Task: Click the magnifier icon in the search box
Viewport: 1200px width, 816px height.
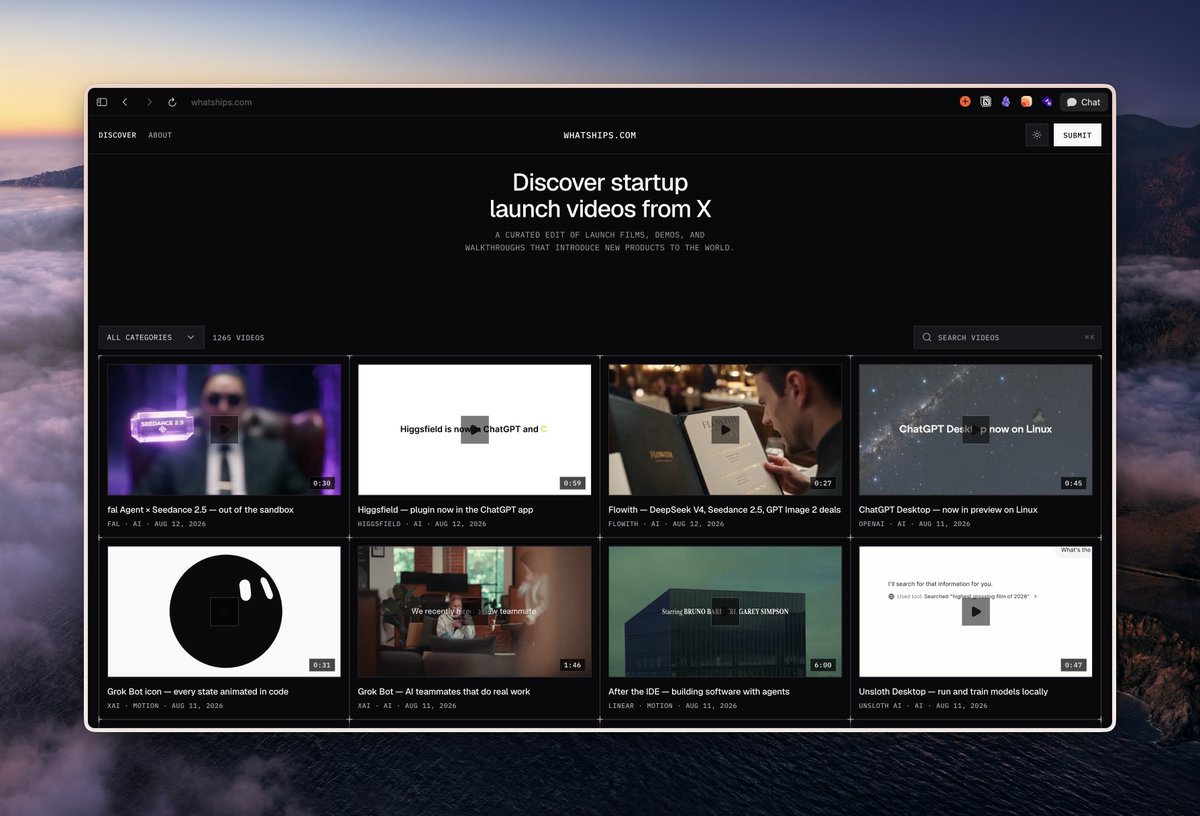Action: click(927, 338)
